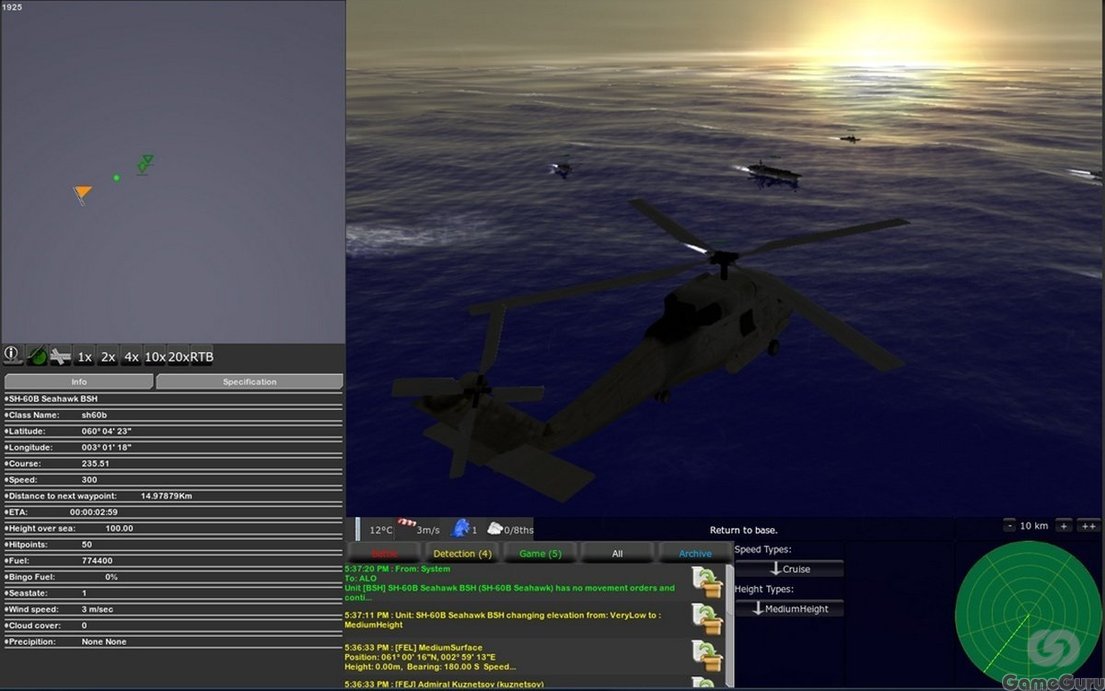Click the carrier ship in the 3D view
Viewport: 1105px width, 691px height.
(x=773, y=173)
